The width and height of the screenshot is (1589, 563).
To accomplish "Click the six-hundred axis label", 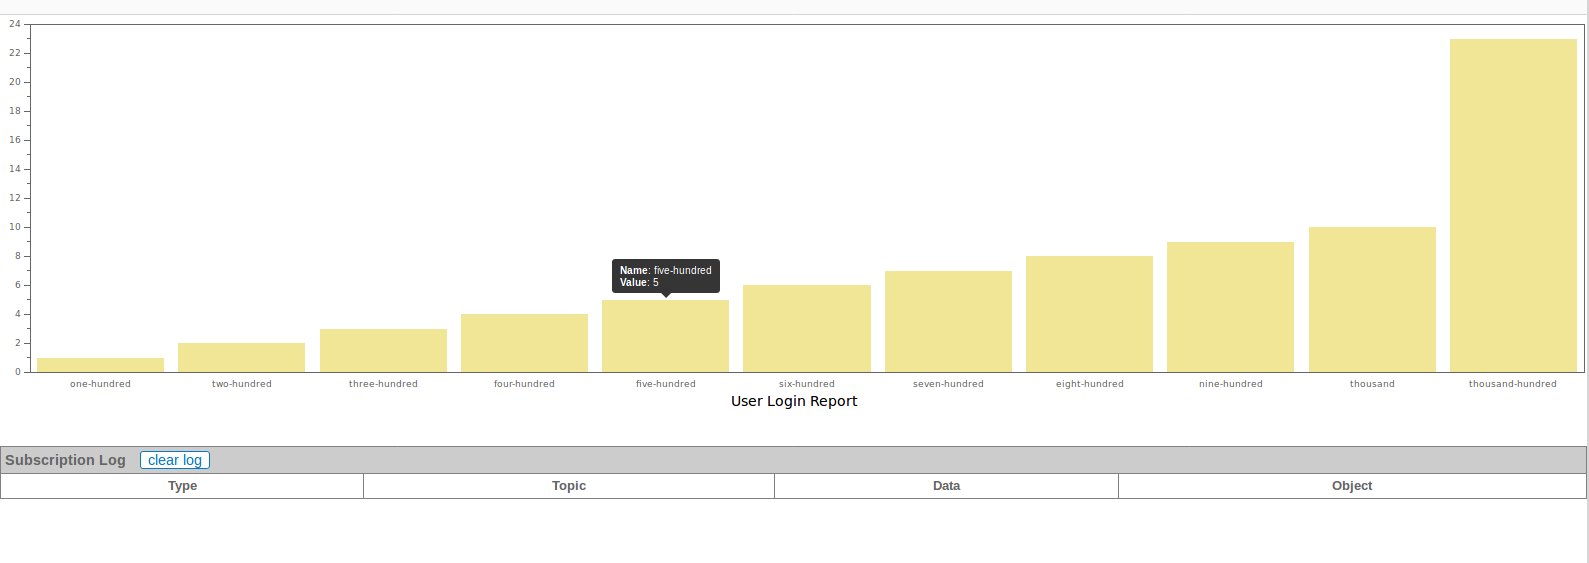I will click(807, 384).
